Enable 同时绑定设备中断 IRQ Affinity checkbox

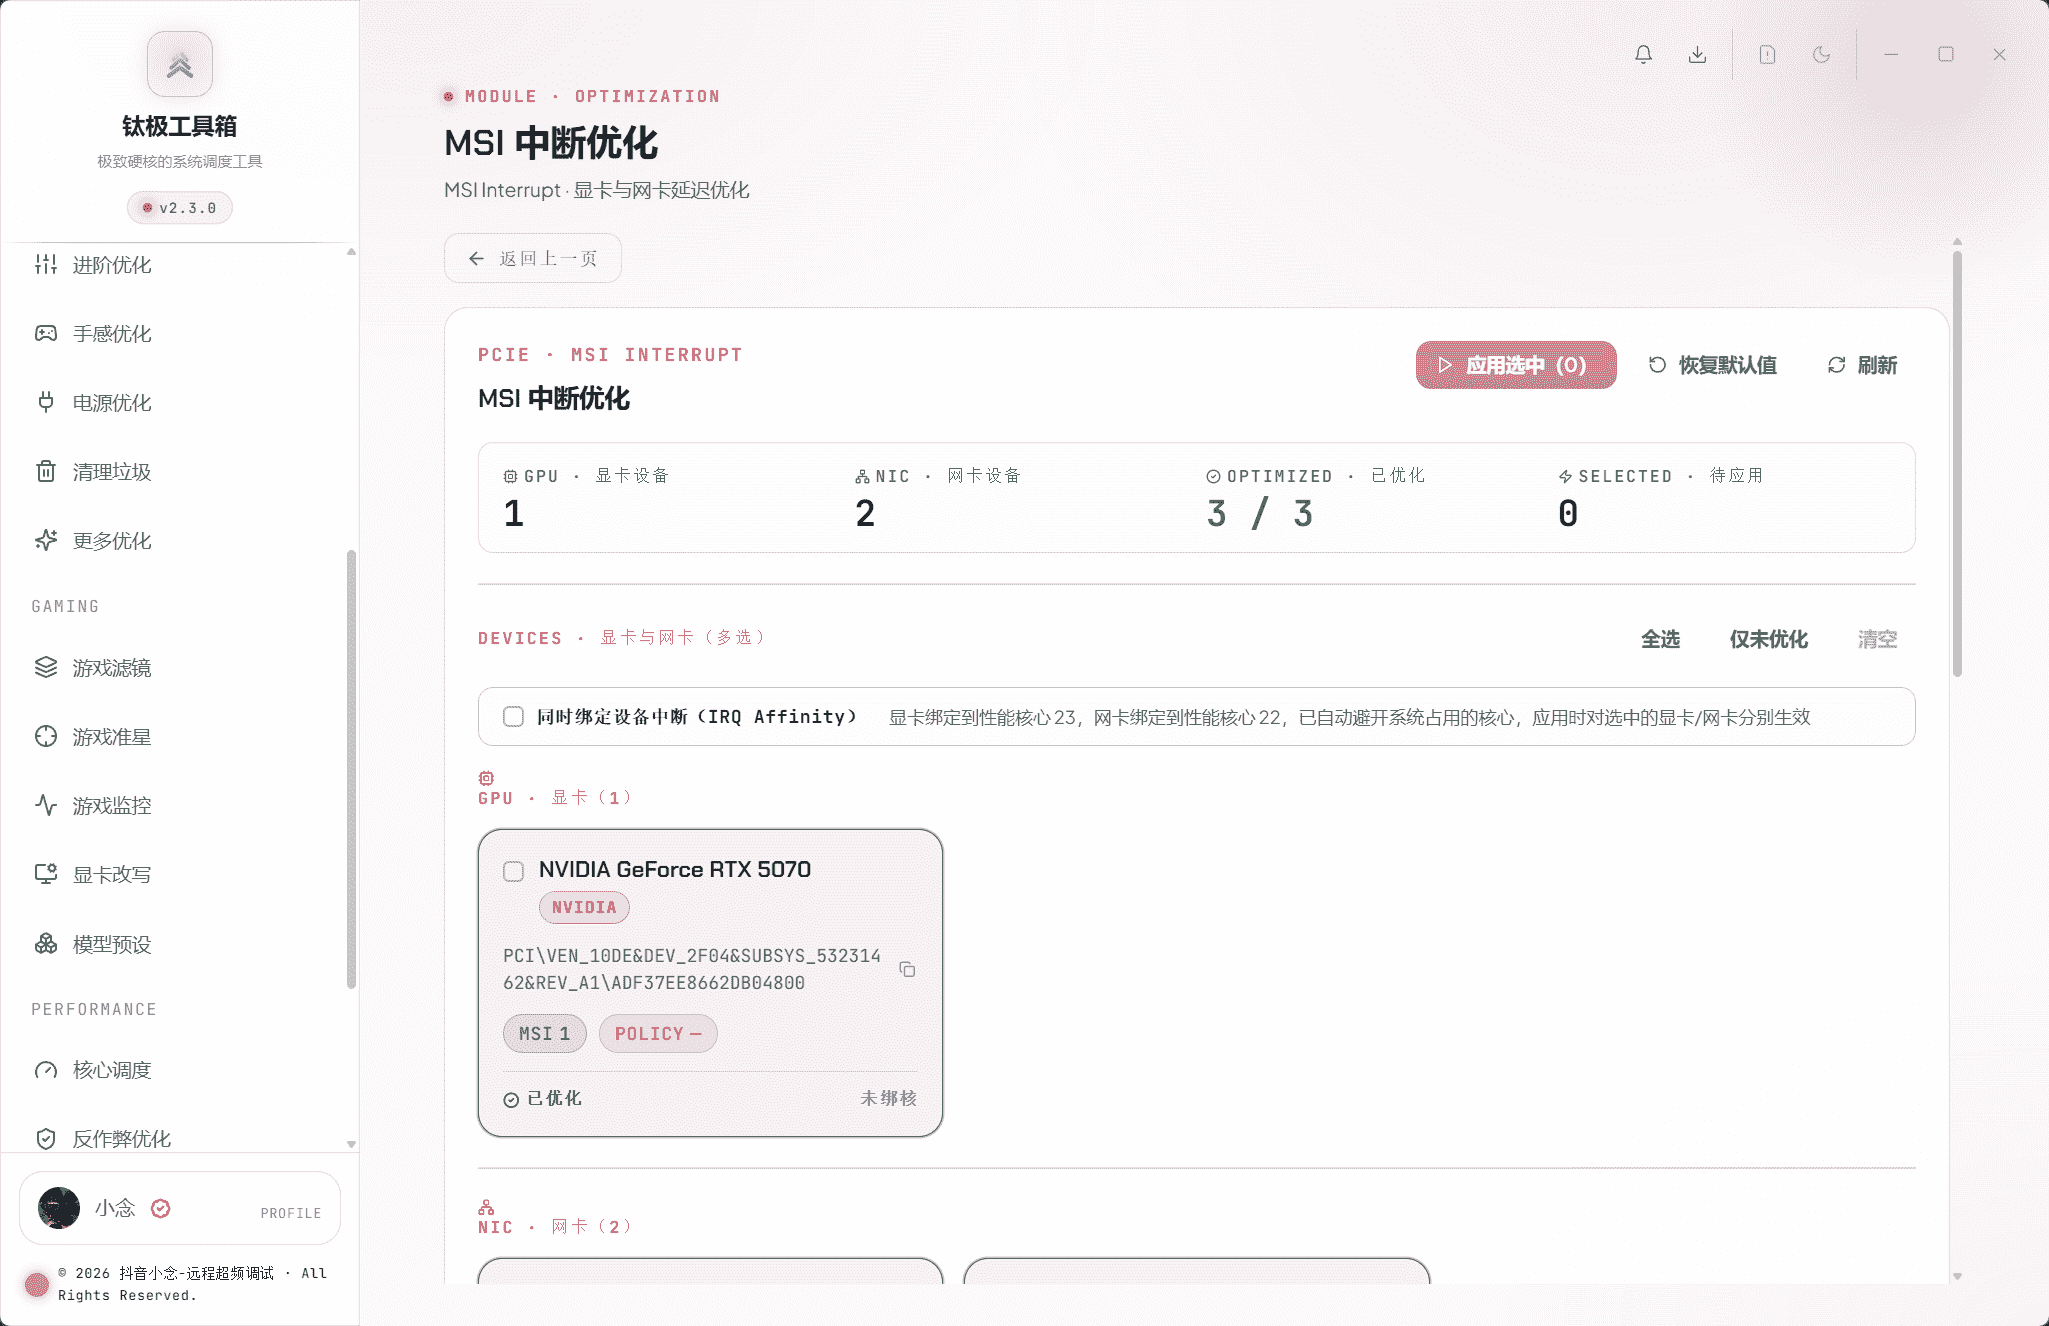coord(513,717)
